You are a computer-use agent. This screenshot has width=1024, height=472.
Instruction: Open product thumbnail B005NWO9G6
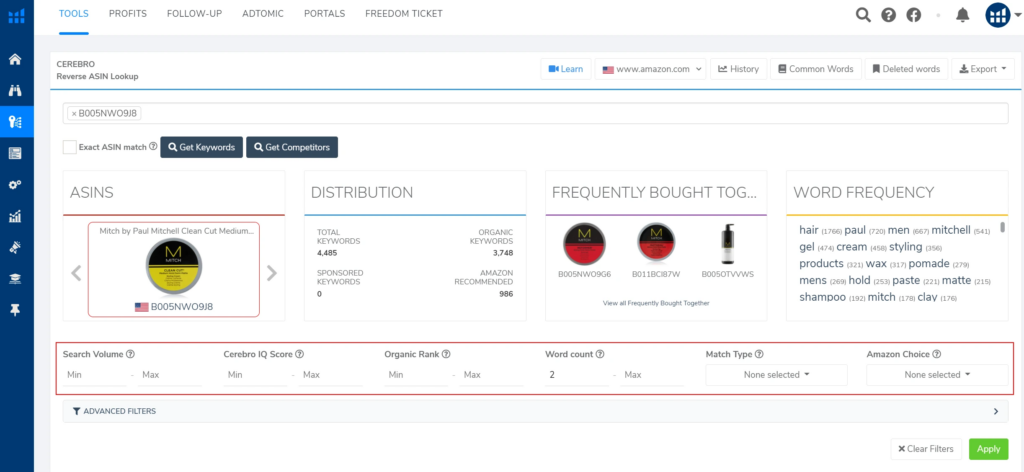(x=584, y=244)
